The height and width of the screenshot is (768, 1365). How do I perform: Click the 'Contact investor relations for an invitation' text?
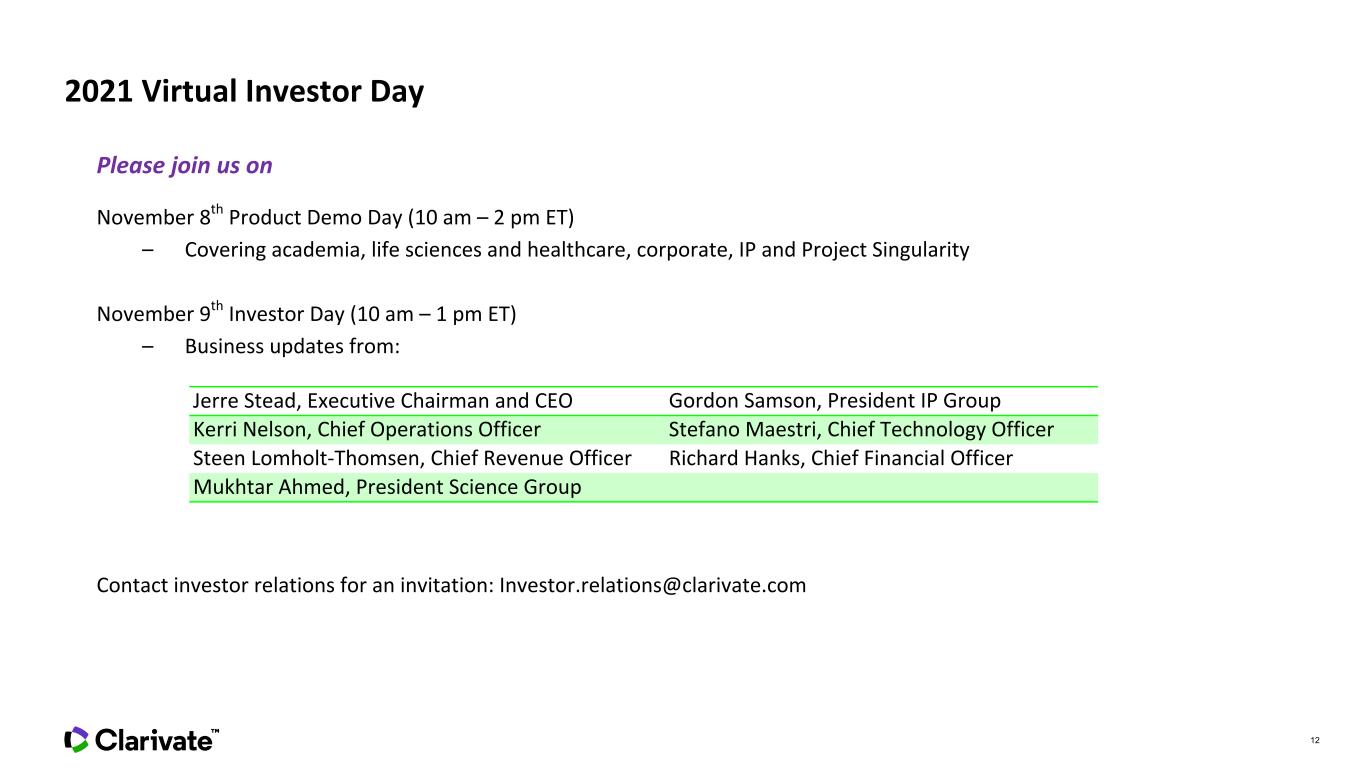point(295,585)
